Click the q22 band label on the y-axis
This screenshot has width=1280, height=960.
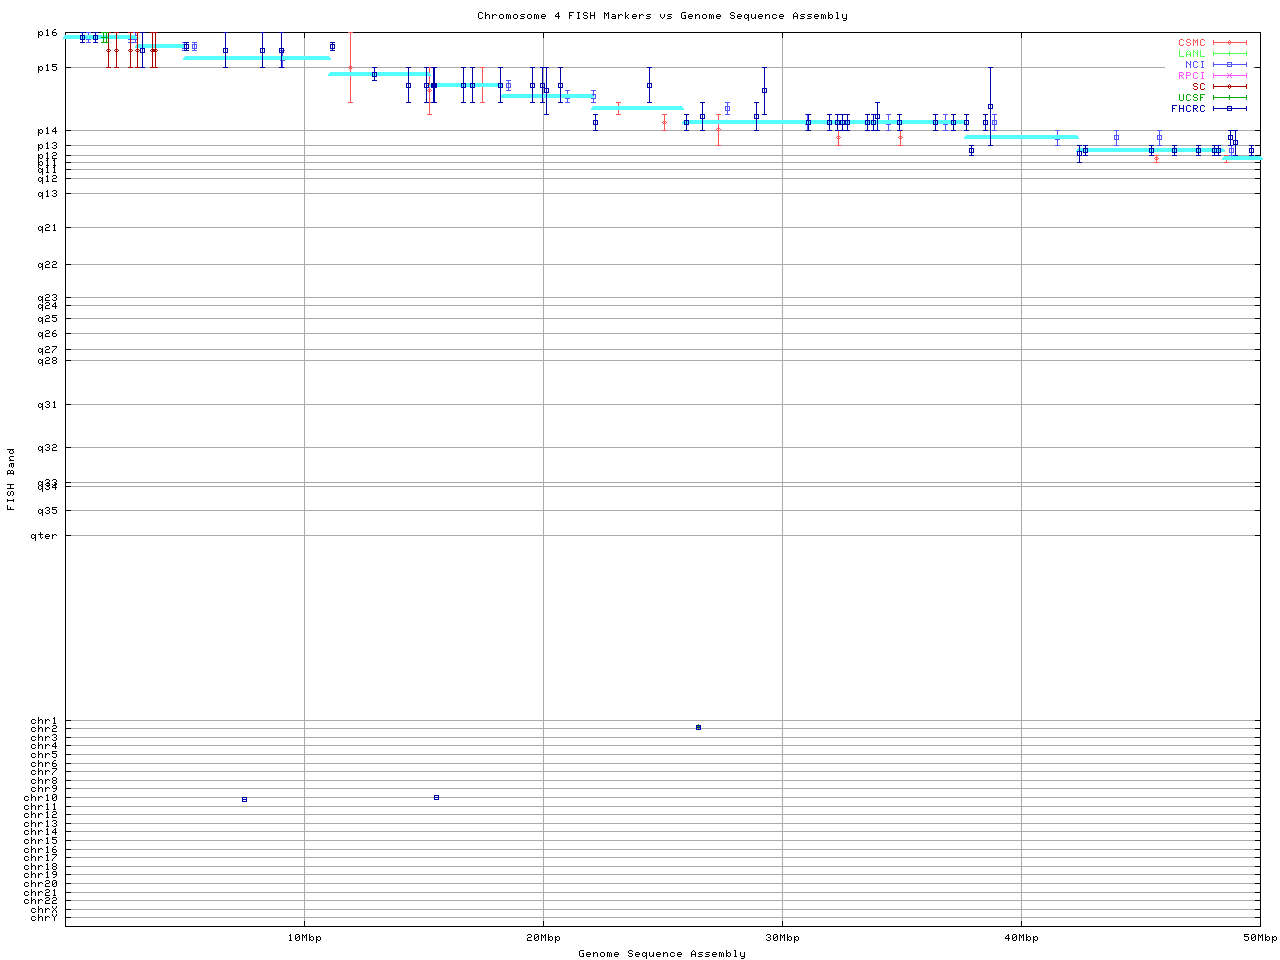(47, 265)
